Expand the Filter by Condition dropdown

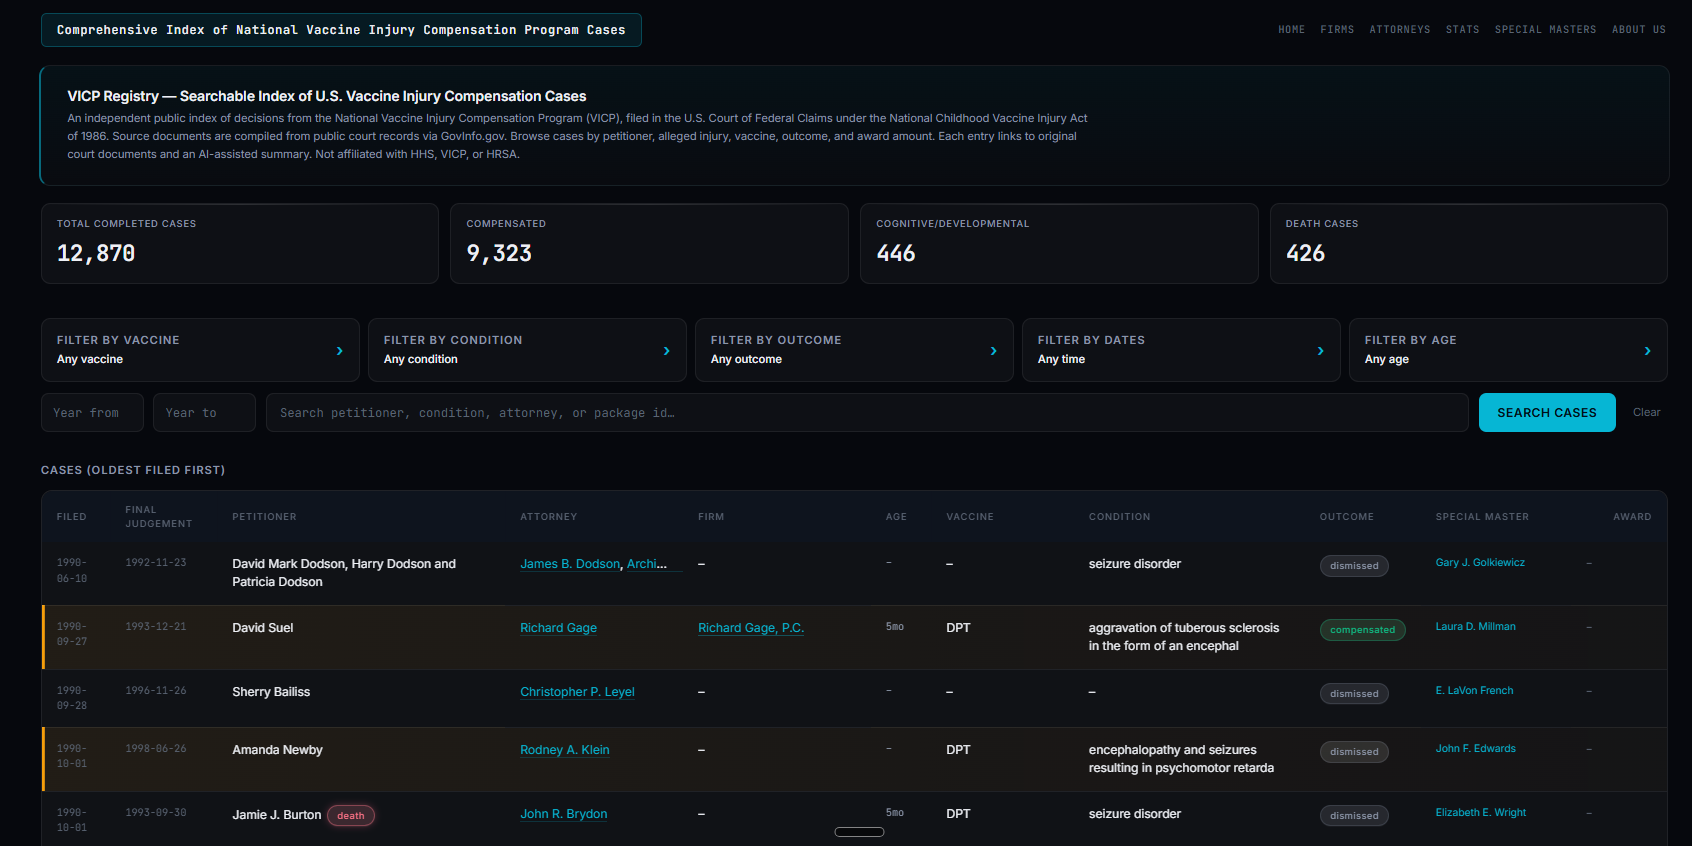point(527,350)
